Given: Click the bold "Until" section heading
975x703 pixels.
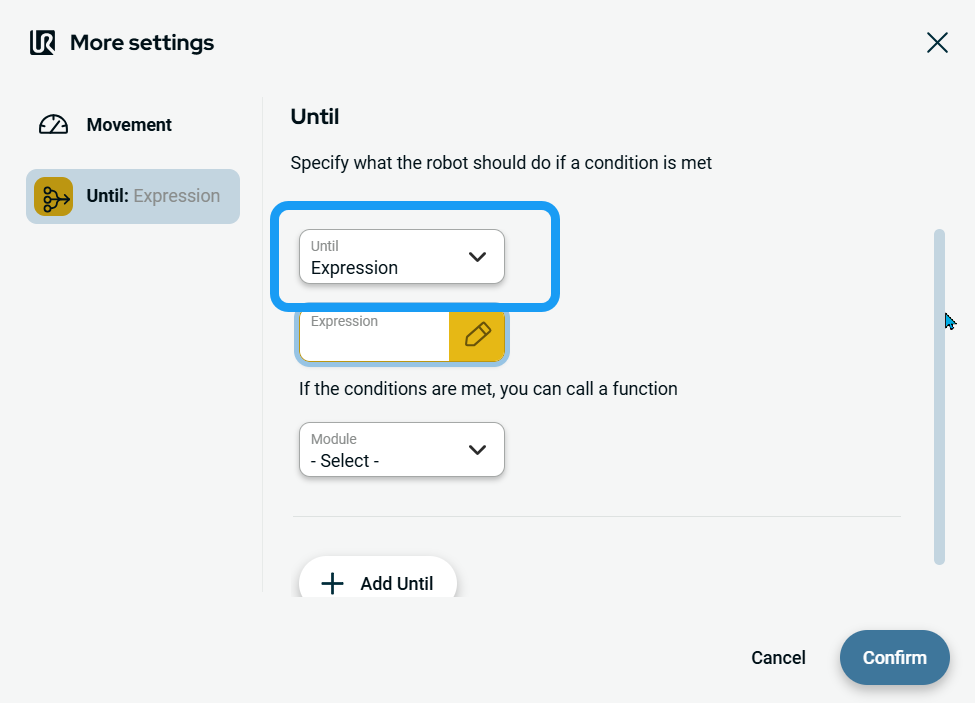Looking at the screenshot, I should coord(315,117).
